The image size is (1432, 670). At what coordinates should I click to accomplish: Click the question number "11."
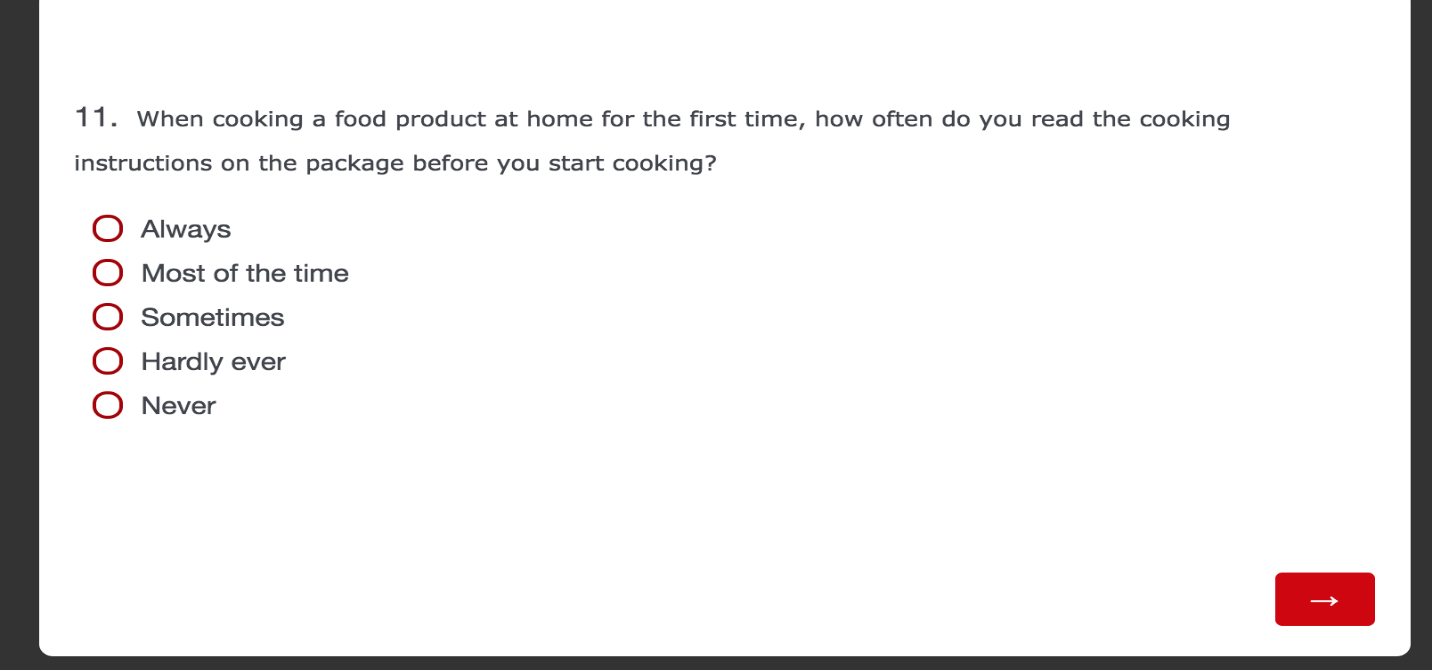point(97,118)
